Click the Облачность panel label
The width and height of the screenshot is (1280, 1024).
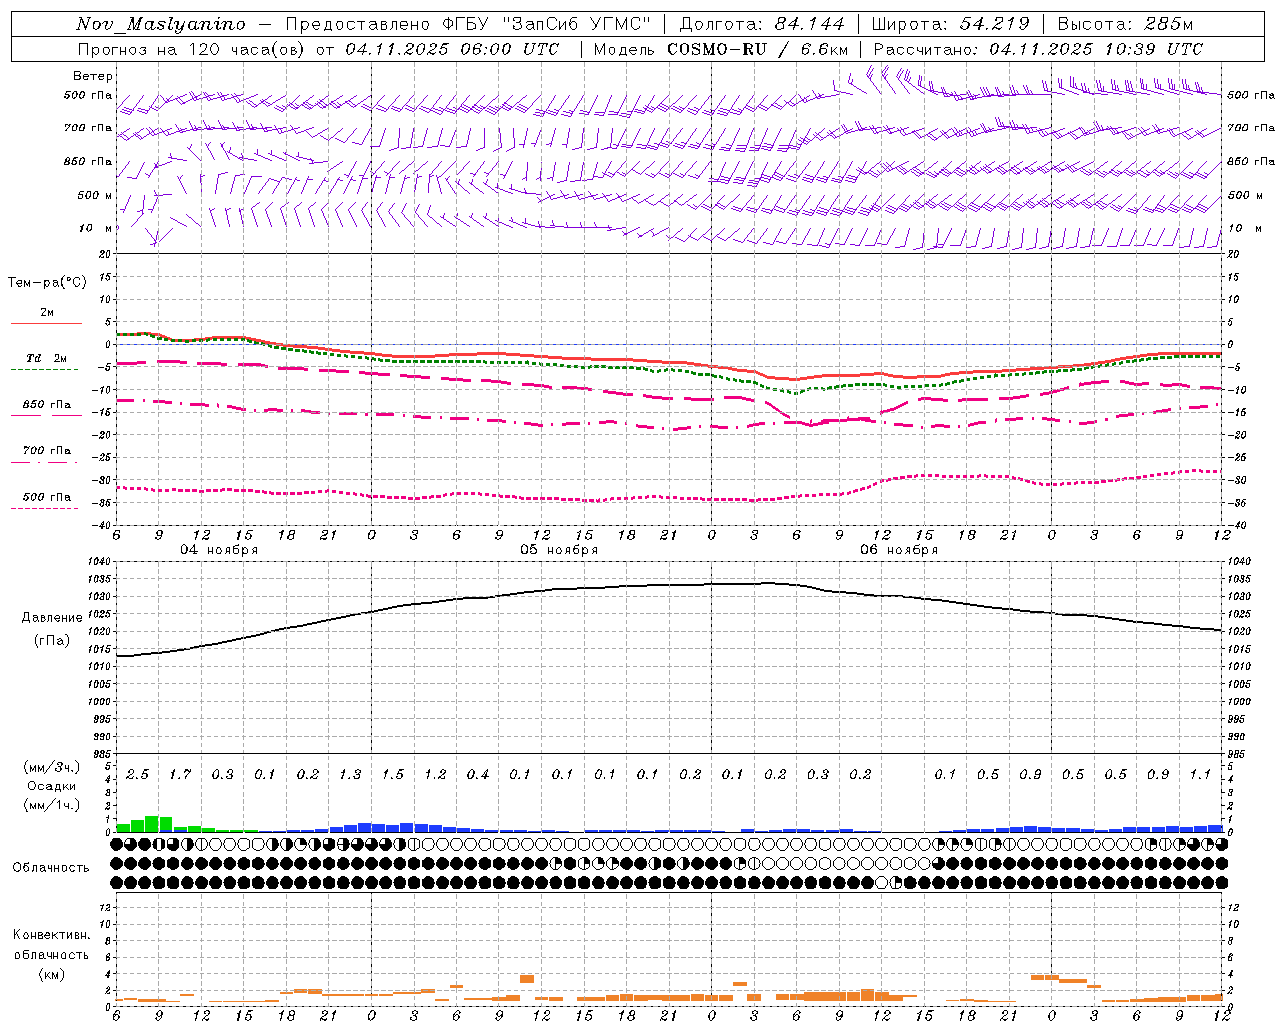point(51,868)
